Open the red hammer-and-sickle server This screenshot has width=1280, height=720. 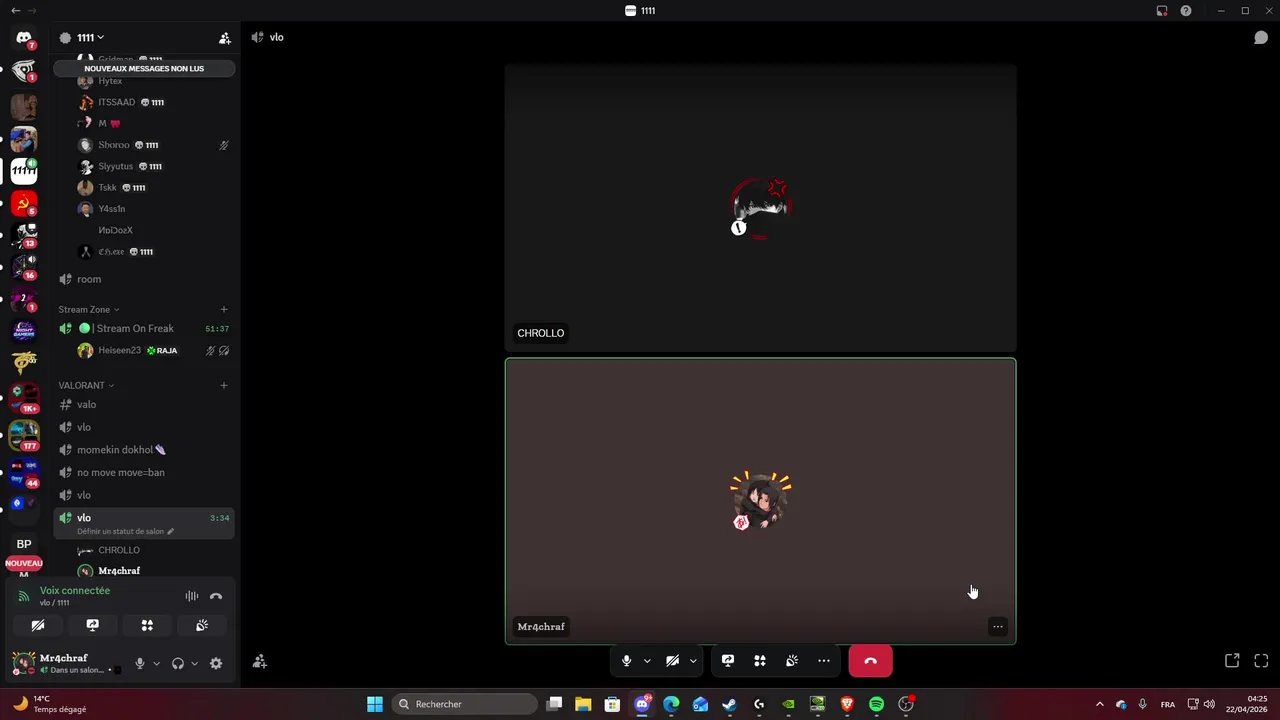click(24, 204)
